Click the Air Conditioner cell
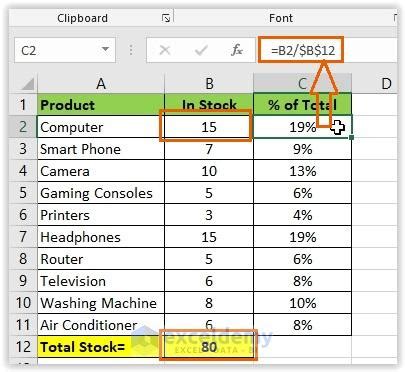This screenshot has height=372, width=405. pos(101,325)
